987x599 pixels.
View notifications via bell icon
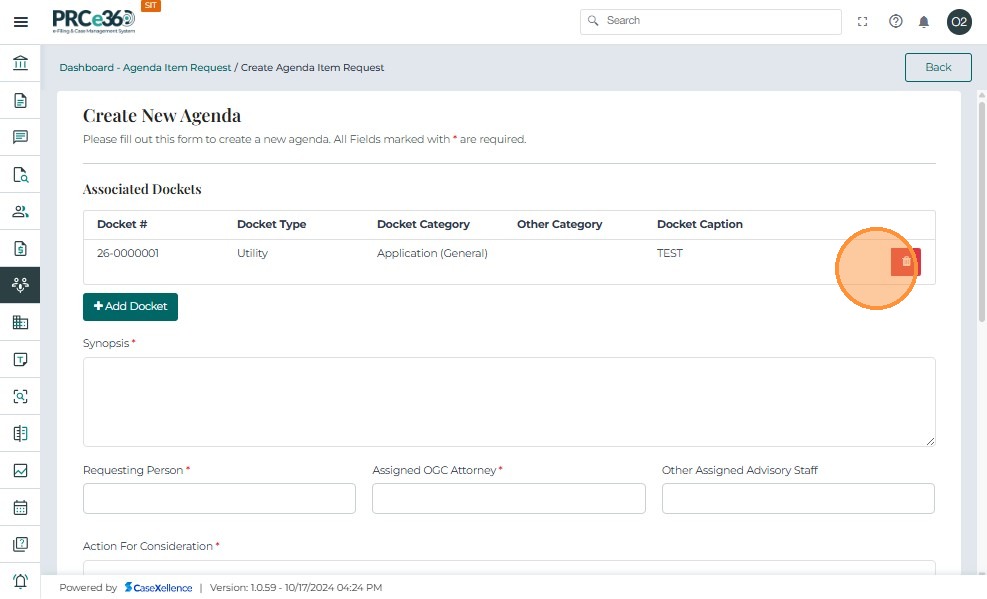pos(924,21)
